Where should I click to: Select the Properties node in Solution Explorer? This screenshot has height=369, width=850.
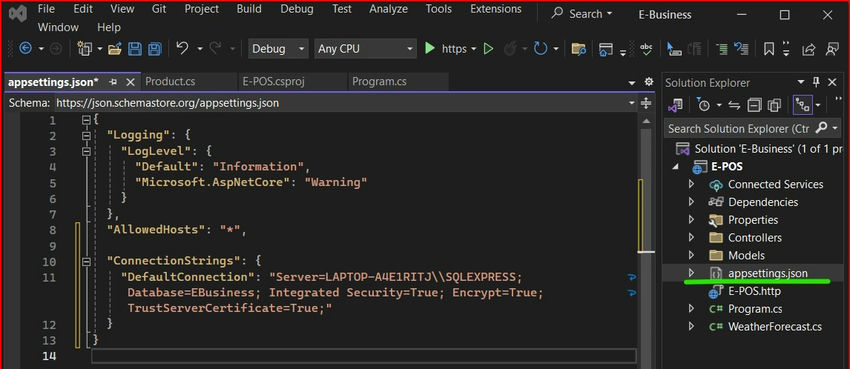(753, 220)
